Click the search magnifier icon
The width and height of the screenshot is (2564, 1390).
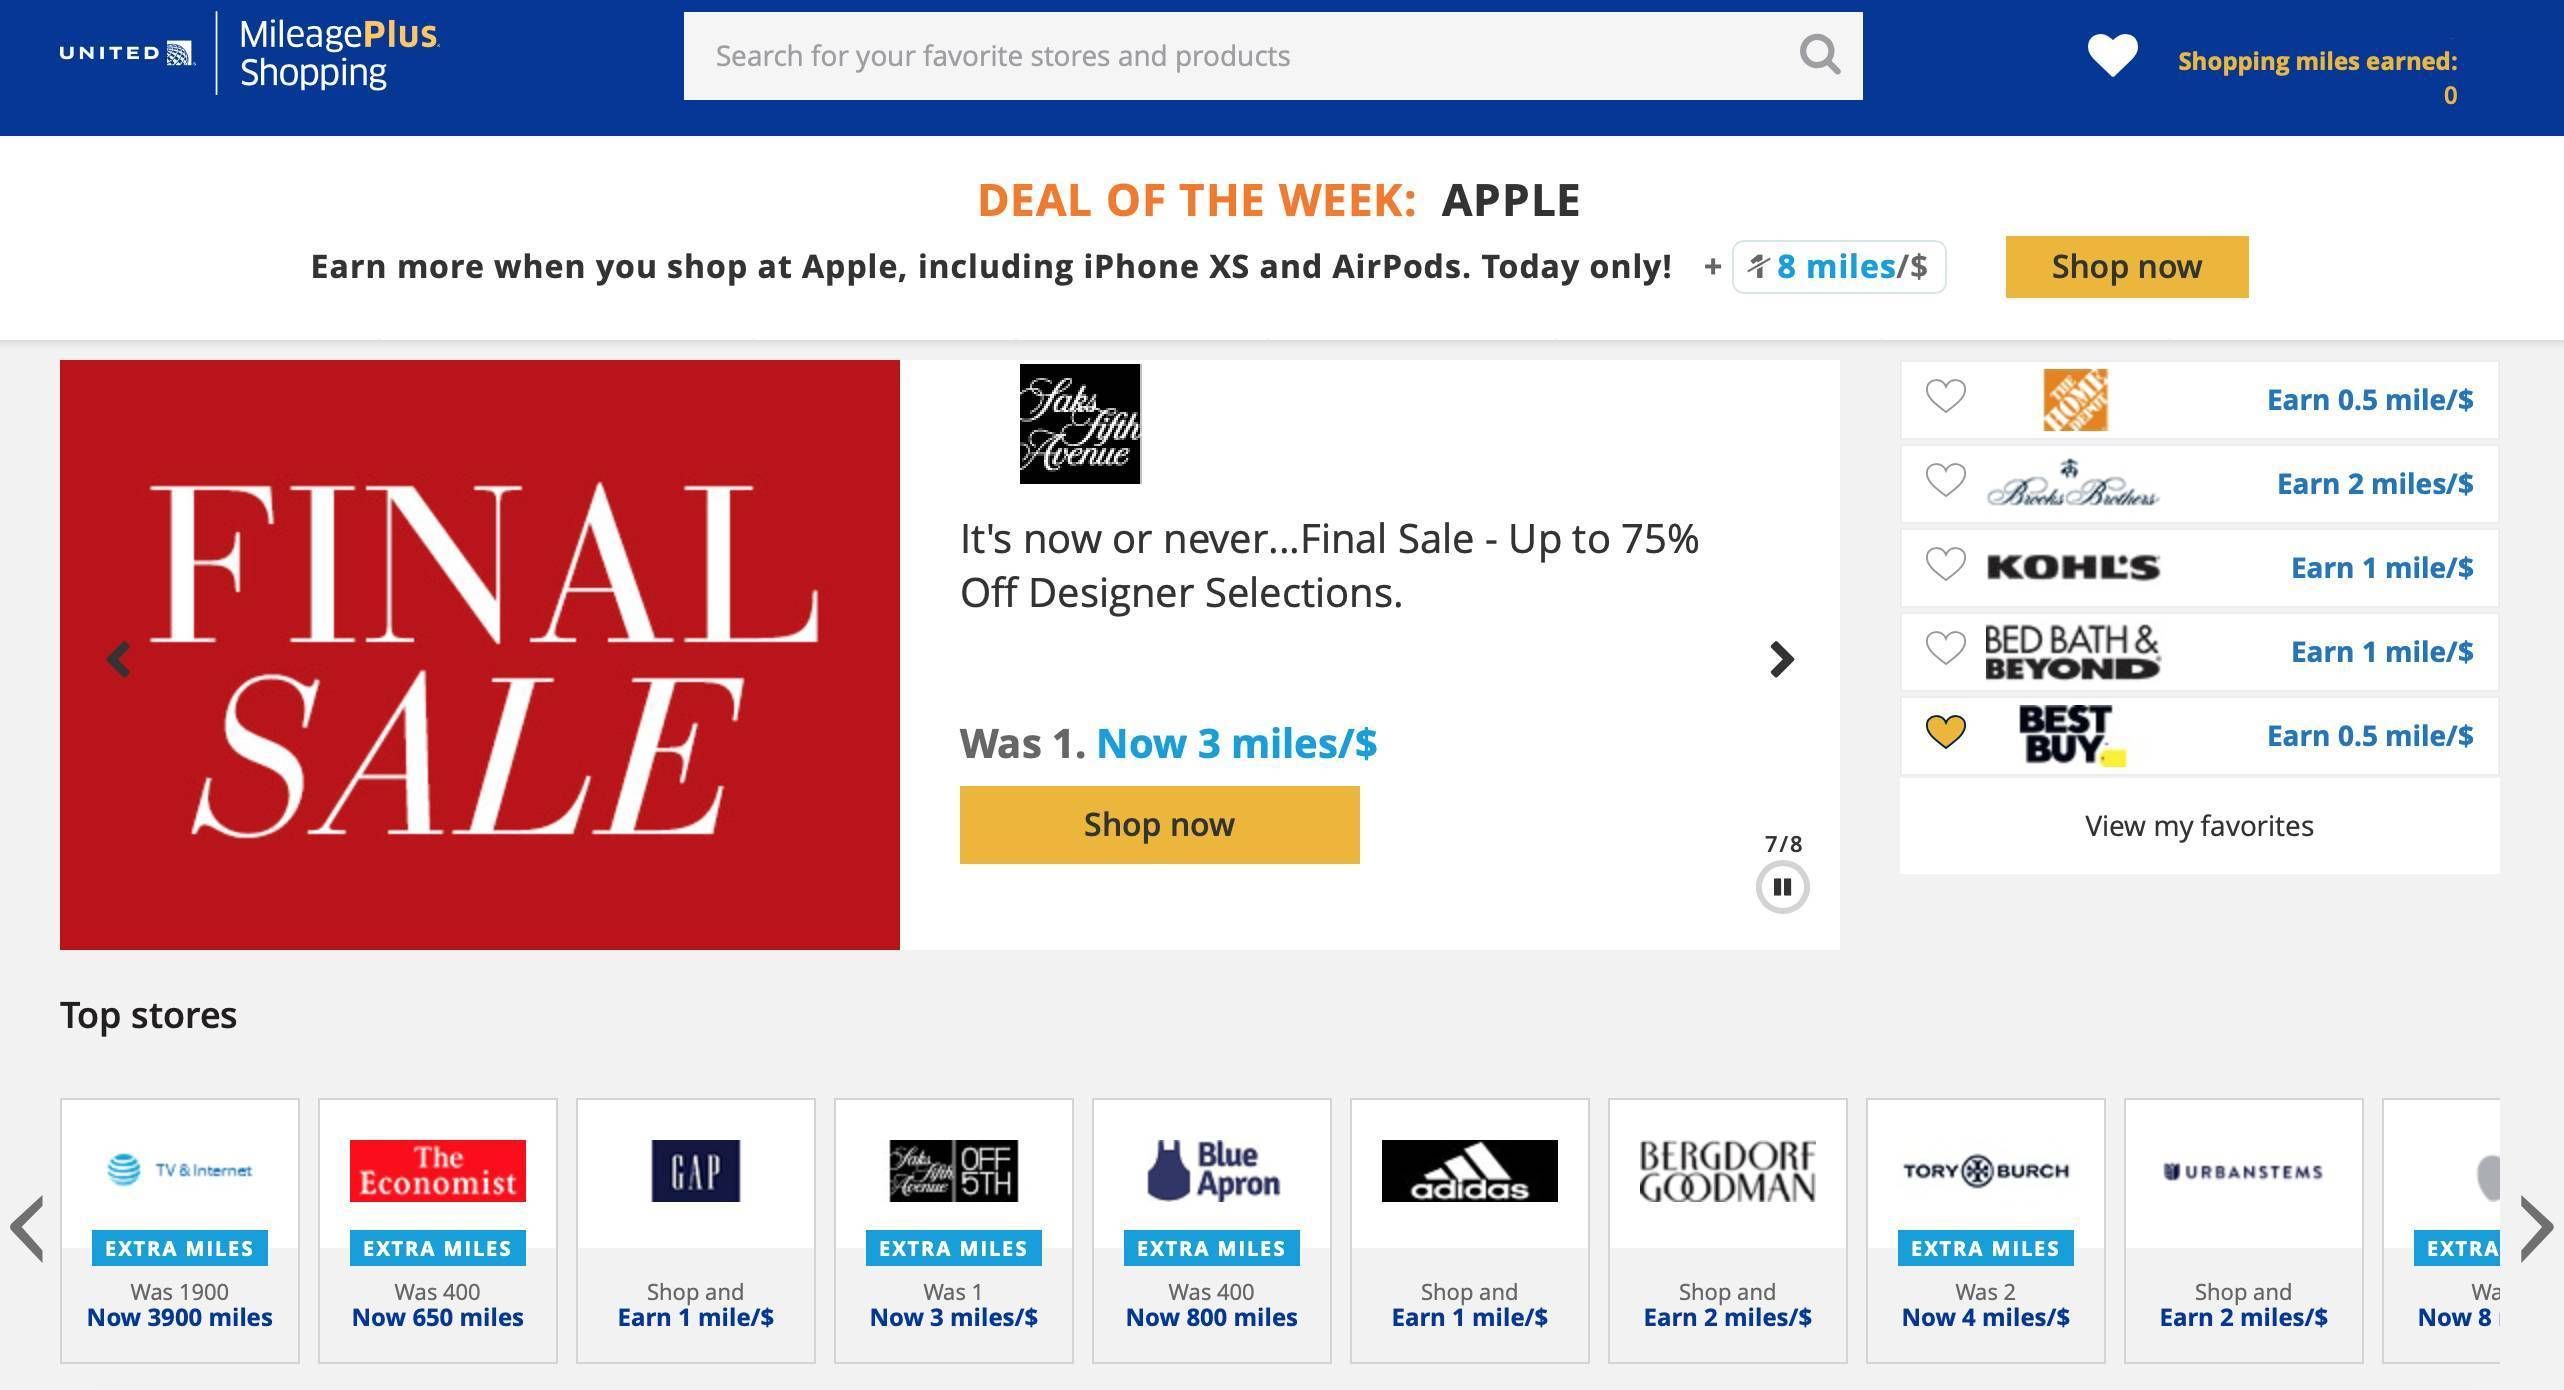1819,56
